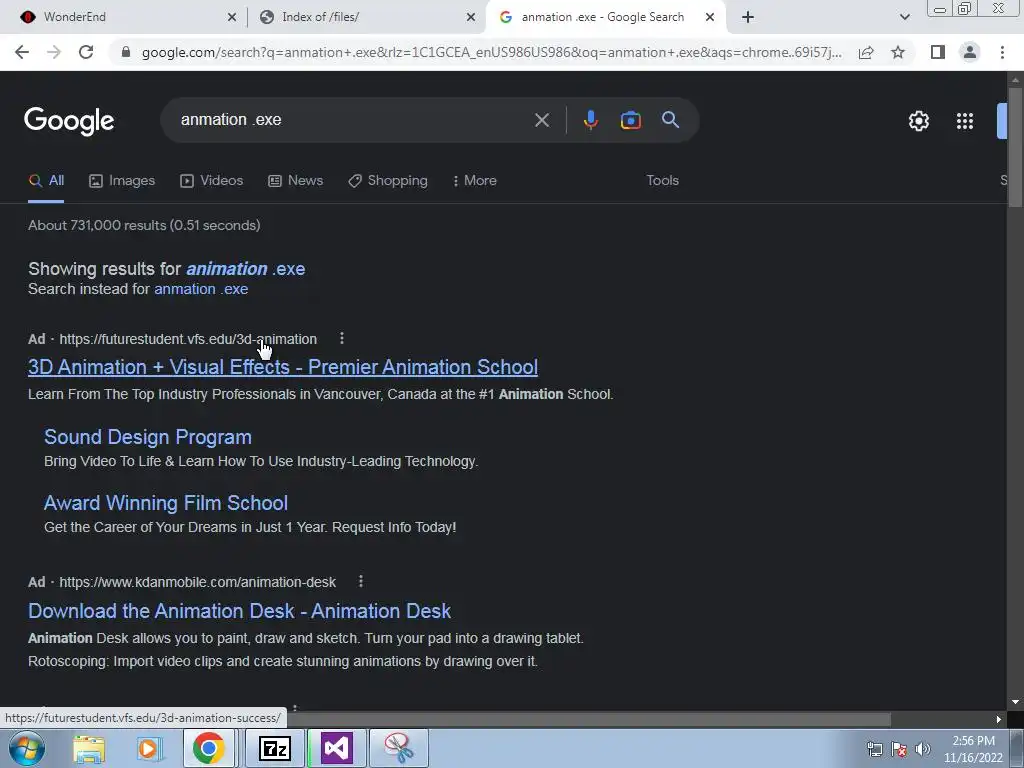
Task: Click the padlock site info icon
Action: click(126, 52)
